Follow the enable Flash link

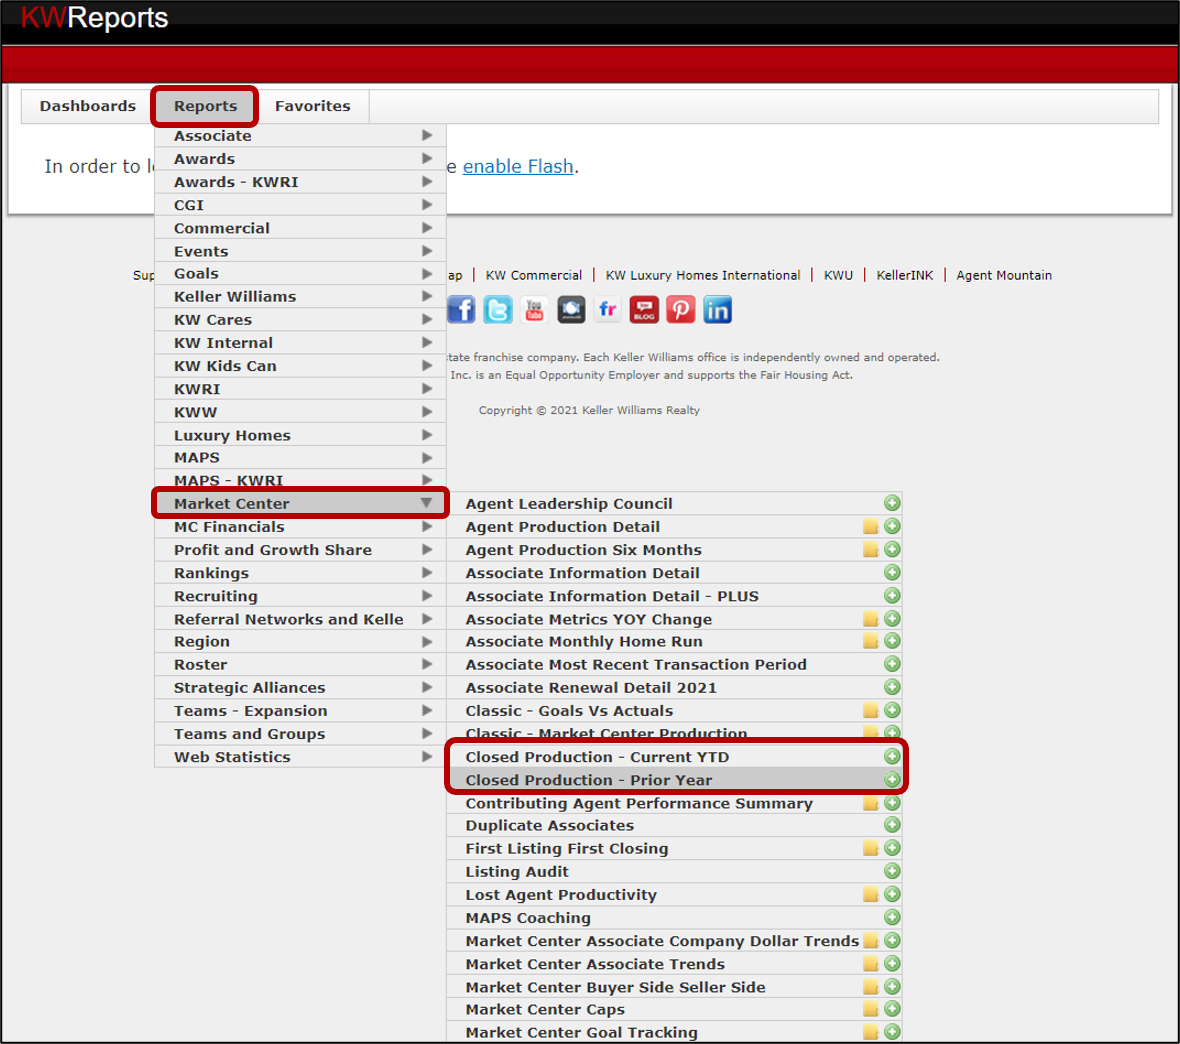(518, 166)
